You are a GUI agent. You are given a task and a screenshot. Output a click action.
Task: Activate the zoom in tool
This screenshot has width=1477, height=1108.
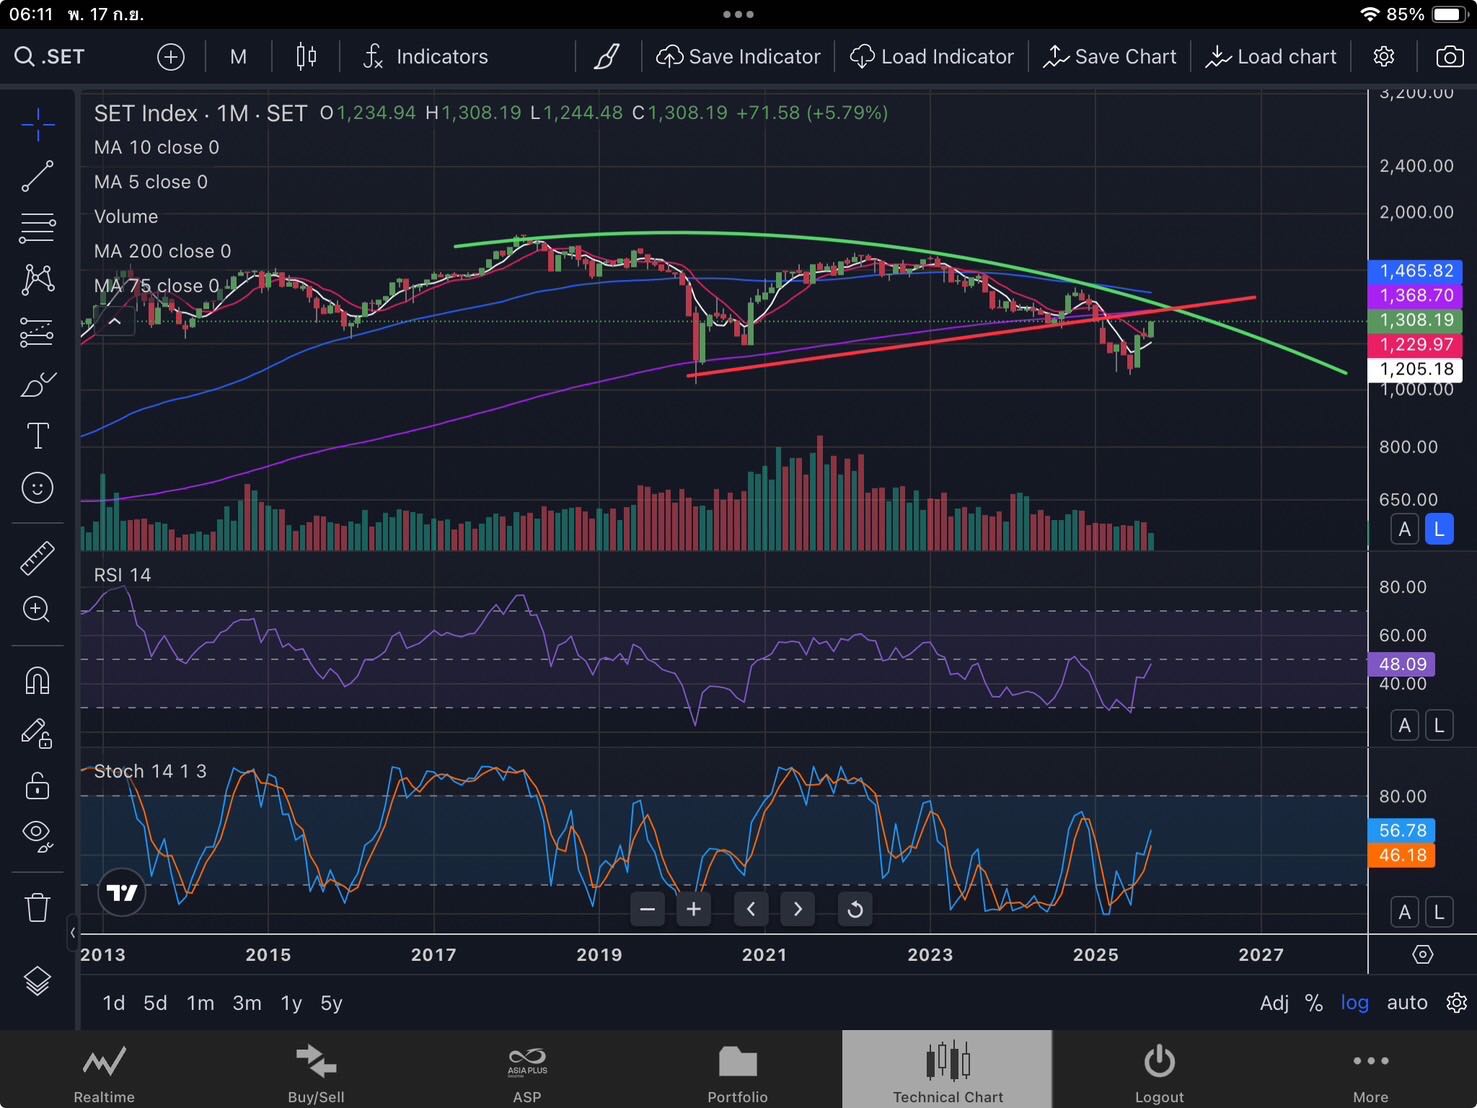[37, 610]
